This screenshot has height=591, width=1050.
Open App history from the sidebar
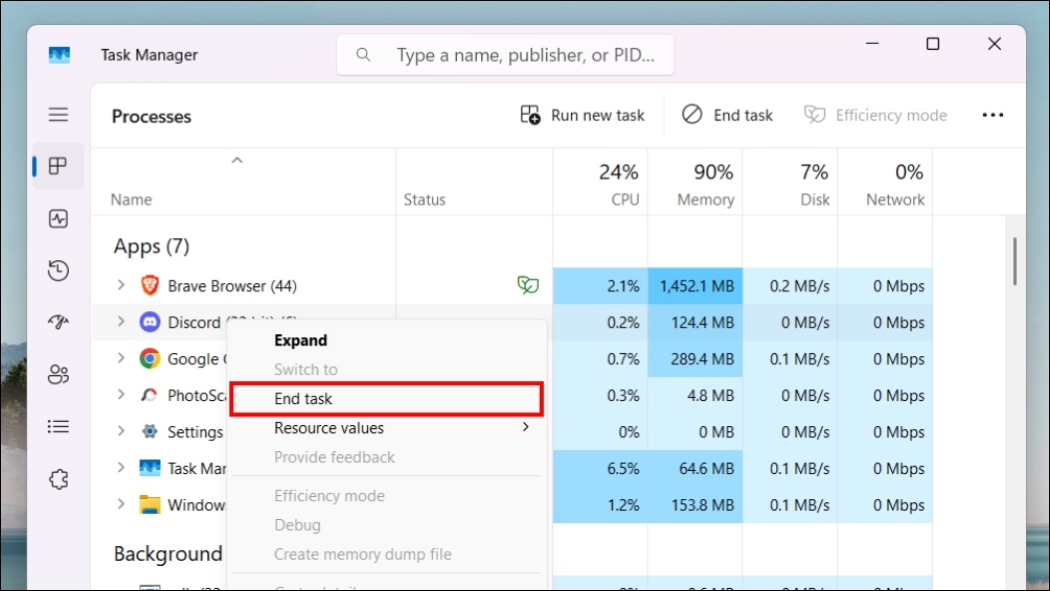58,270
